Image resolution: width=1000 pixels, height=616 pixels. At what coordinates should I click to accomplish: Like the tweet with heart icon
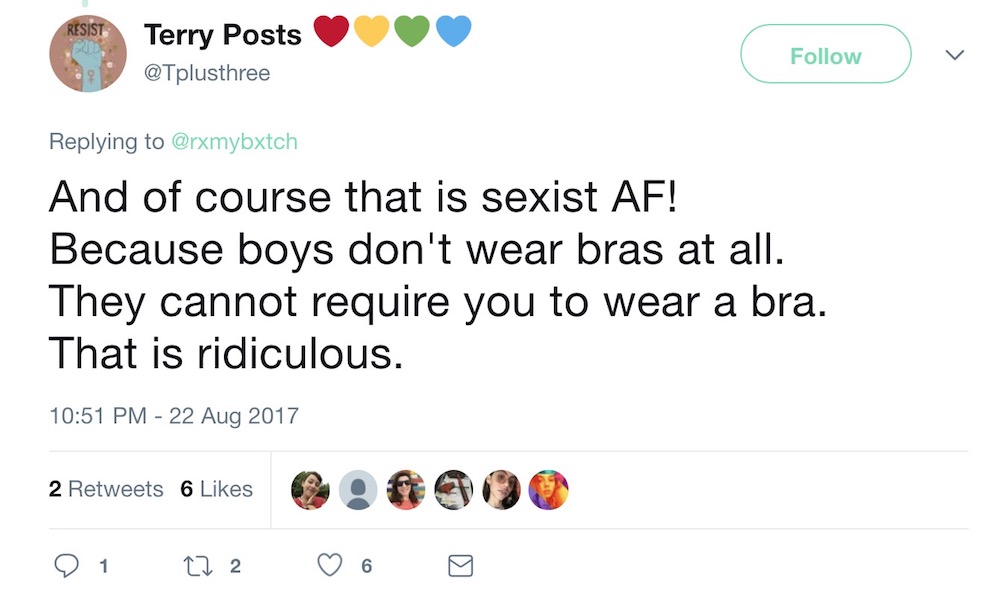tap(330, 566)
